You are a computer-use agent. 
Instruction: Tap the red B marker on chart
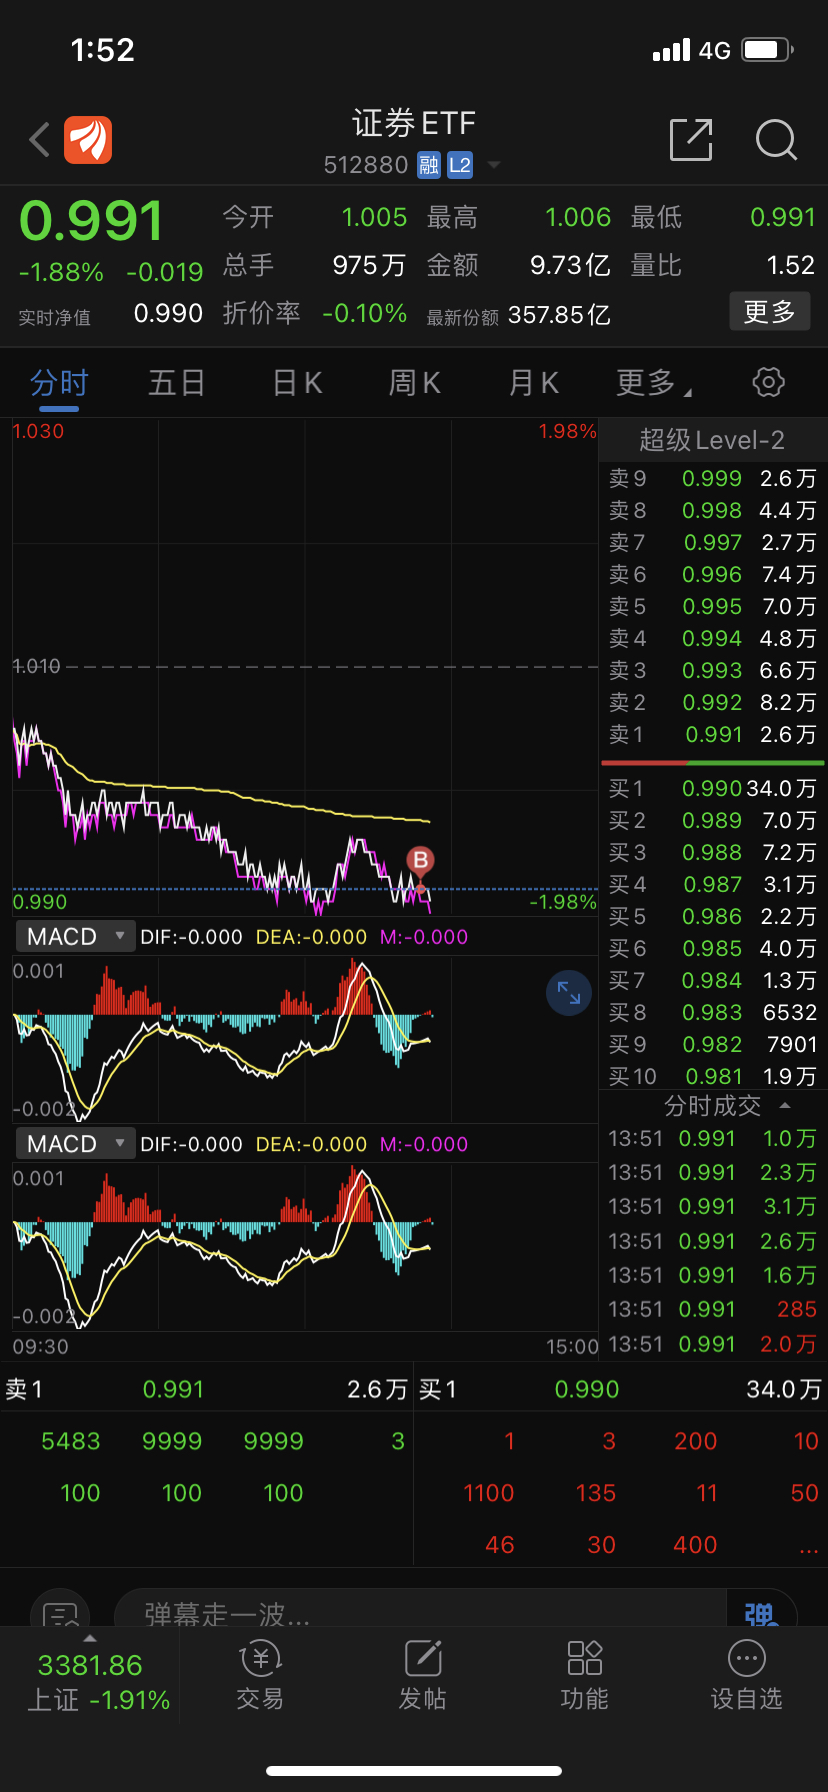pyautogui.click(x=421, y=861)
